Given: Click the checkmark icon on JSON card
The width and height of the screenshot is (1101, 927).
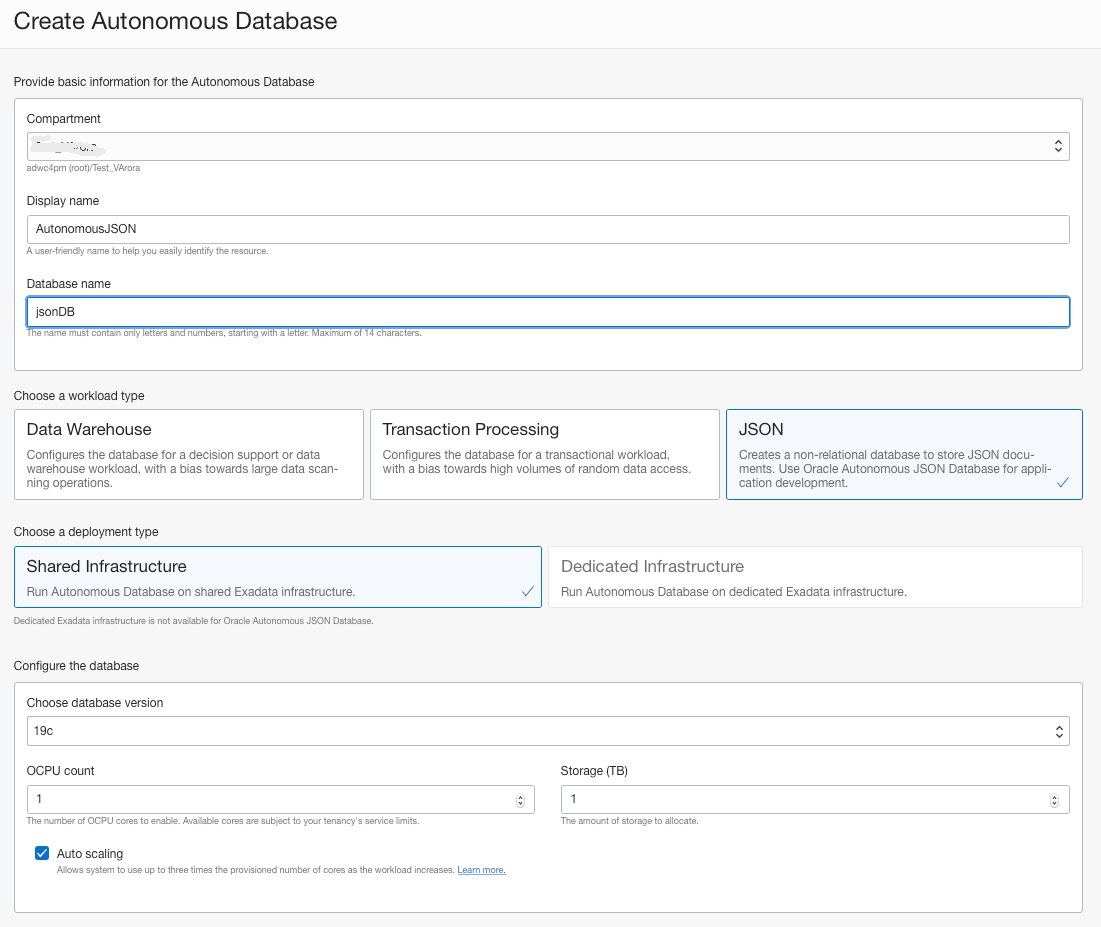Looking at the screenshot, I should [1063, 481].
